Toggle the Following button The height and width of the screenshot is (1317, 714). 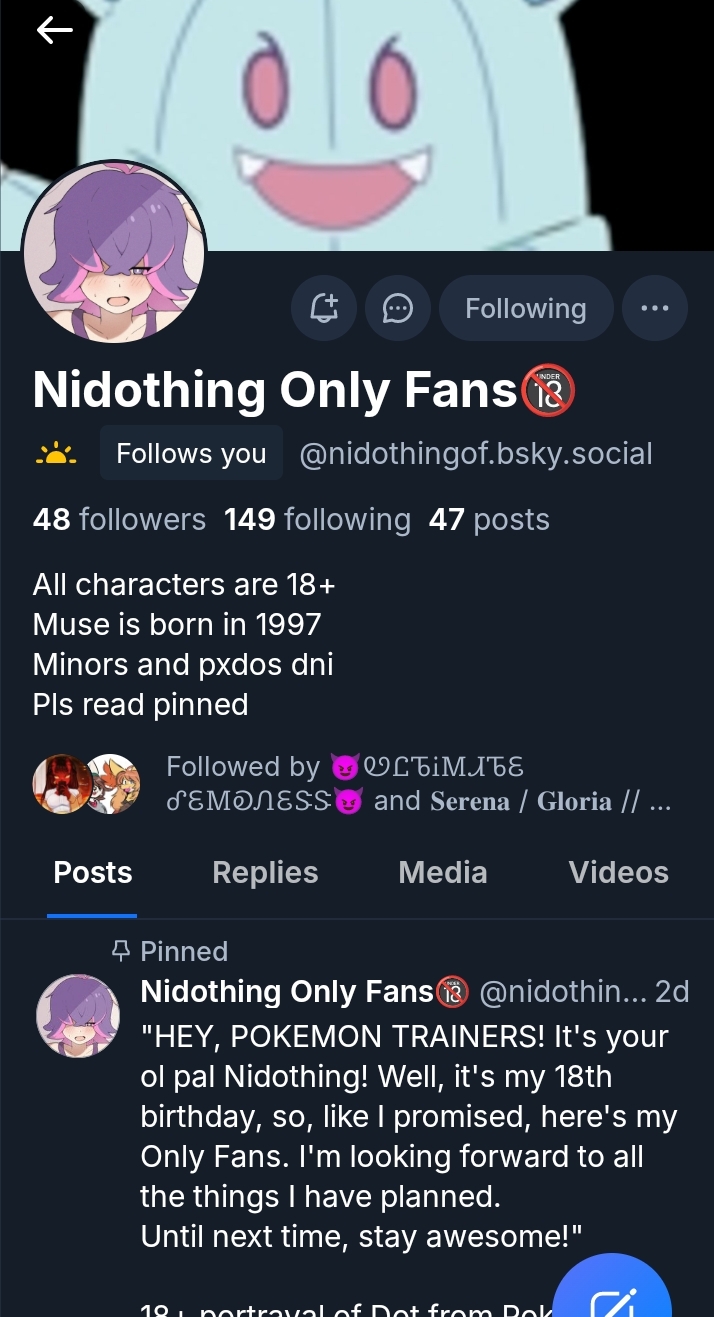point(526,308)
